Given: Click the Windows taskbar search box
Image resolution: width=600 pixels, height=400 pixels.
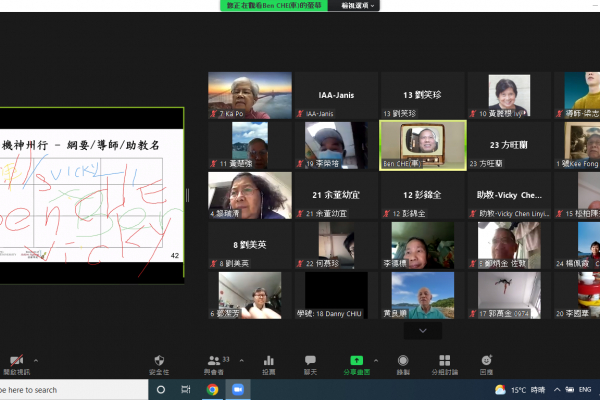Looking at the screenshot, I should [x=74, y=390].
